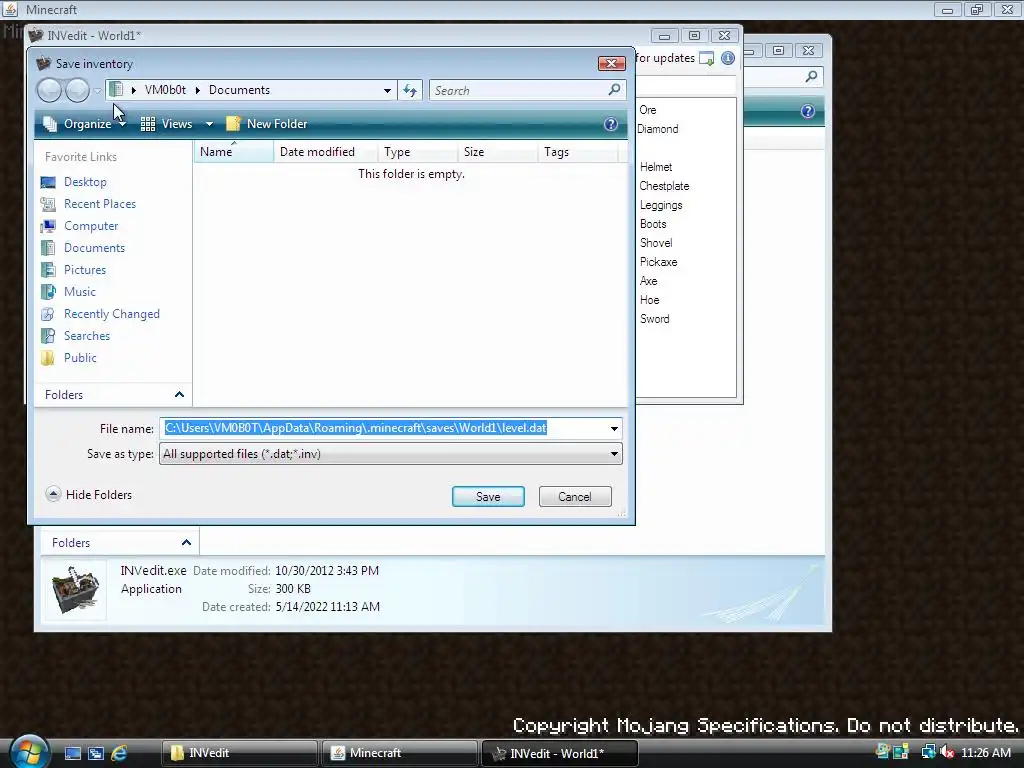Click the VM0b0t breadcrumb in address bar

click(x=165, y=90)
